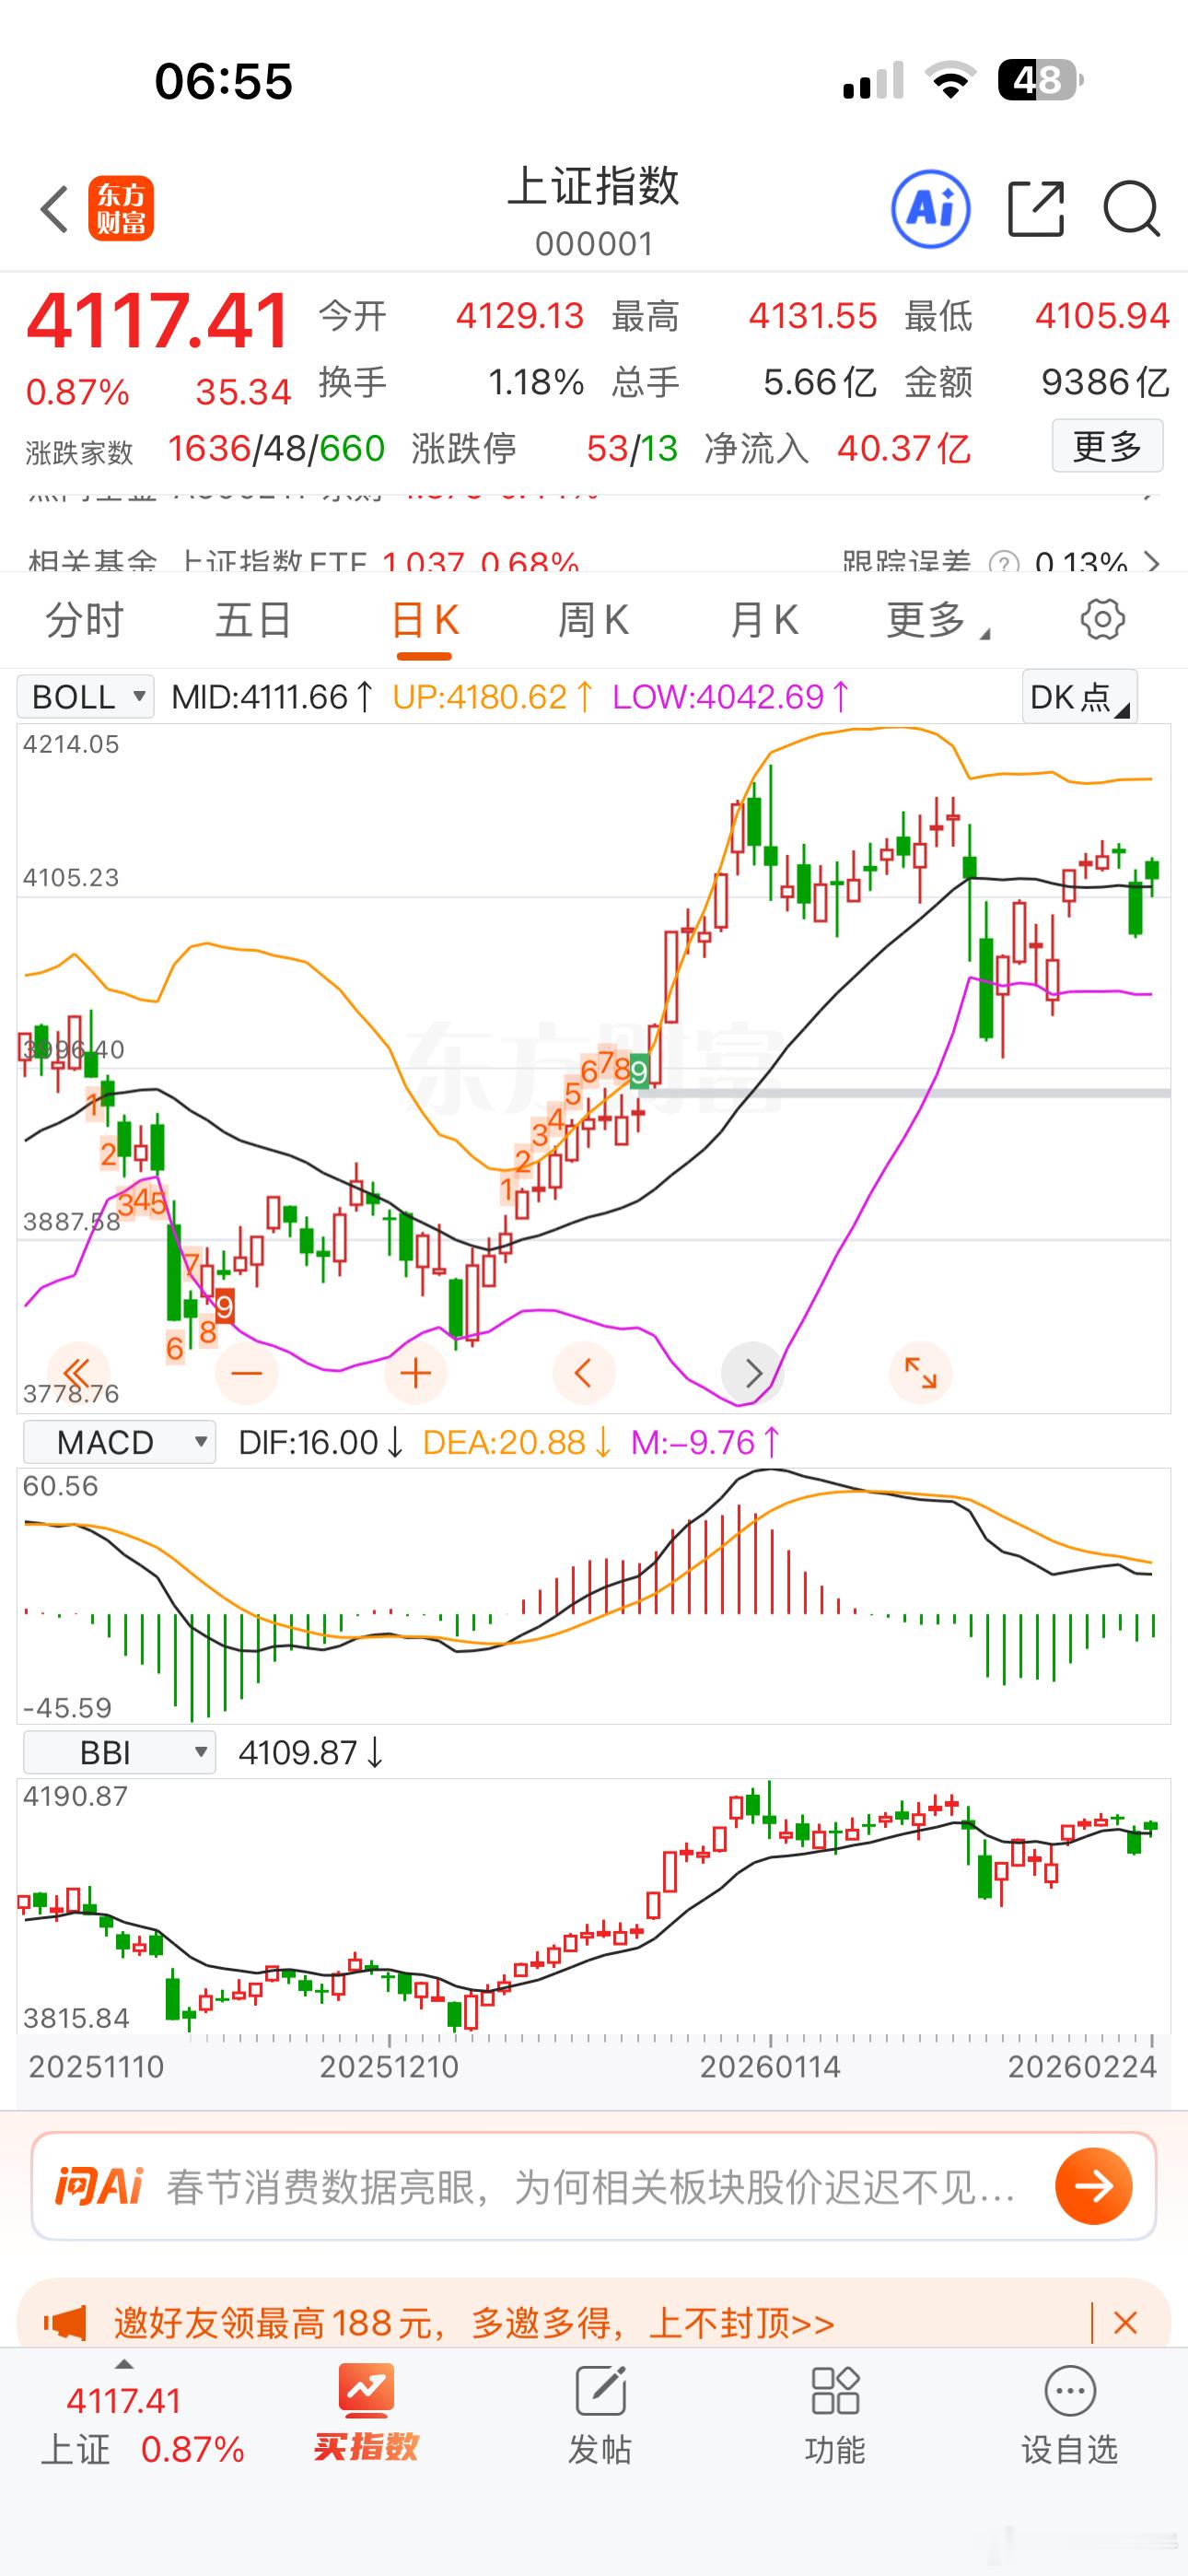The image size is (1188, 2576).
Task: Tap the DIF:16.00 MACD value
Action: coord(320,1442)
